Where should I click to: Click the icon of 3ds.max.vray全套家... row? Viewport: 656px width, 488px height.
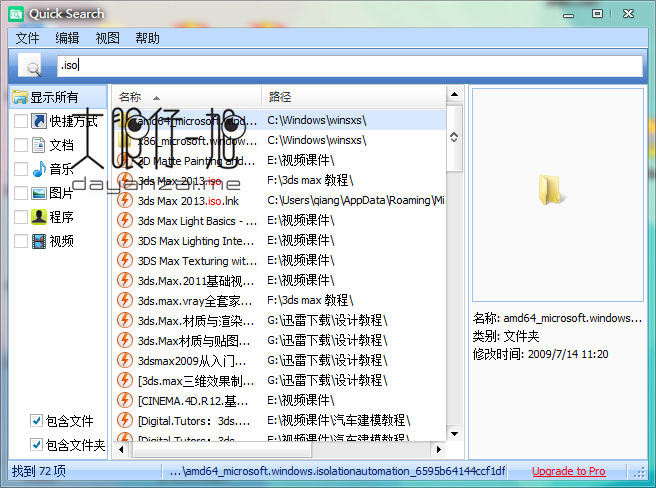click(125, 301)
